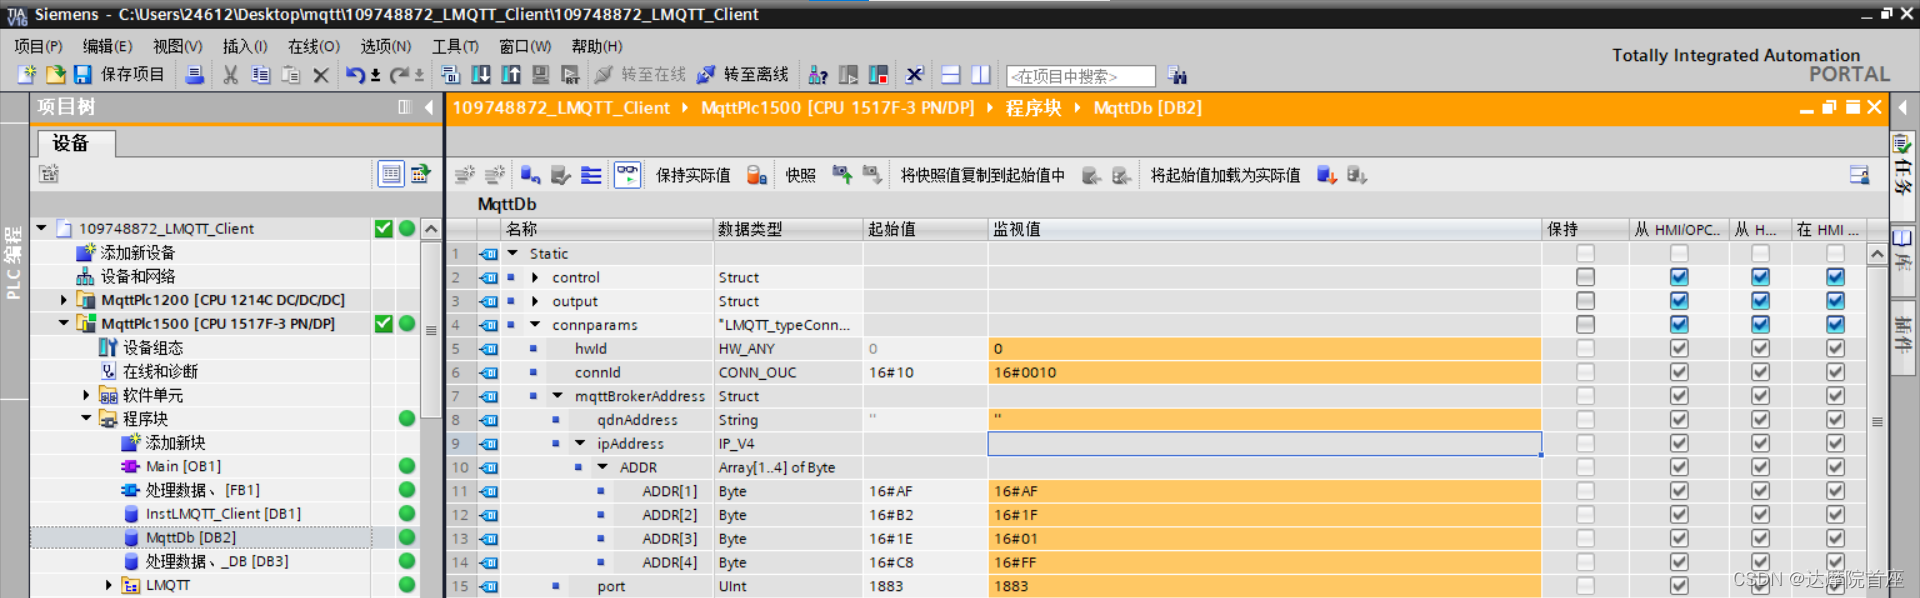
Task: Click 转至离线 go offline button
Action: point(743,75)
